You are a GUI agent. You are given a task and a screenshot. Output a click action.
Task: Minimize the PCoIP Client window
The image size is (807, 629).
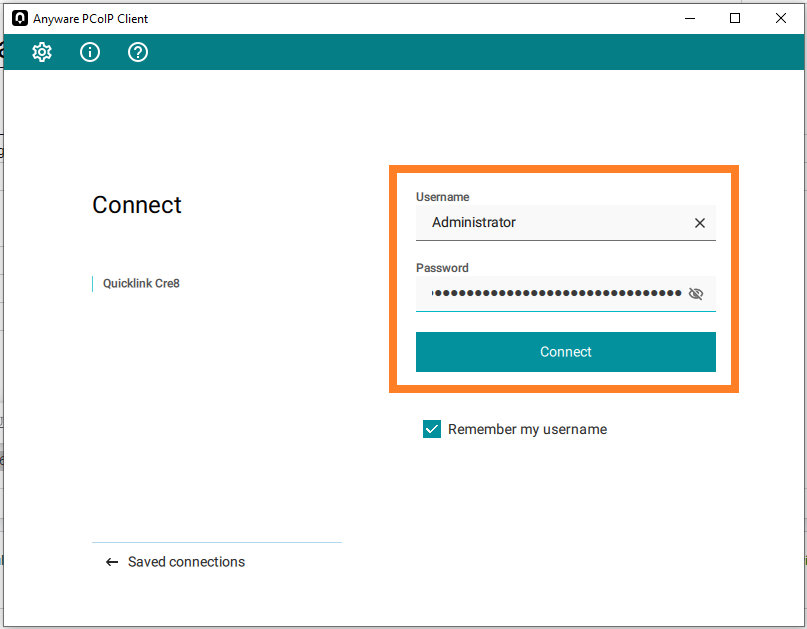point(690,19)
